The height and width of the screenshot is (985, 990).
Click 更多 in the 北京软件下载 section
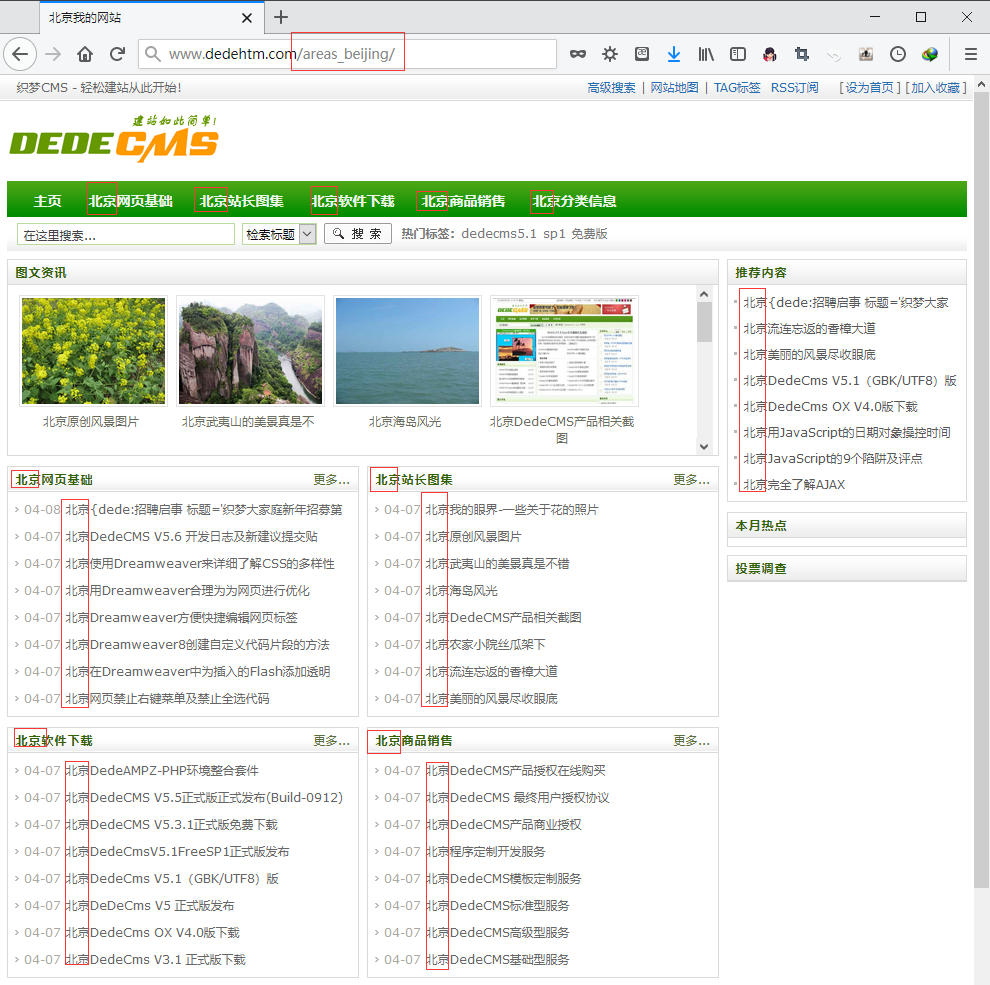point(331,741)
